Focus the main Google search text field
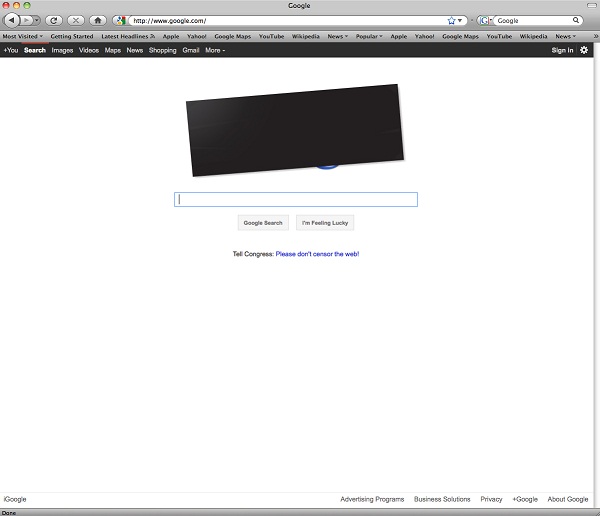The image size is (600, 516). tap(296, 199)
